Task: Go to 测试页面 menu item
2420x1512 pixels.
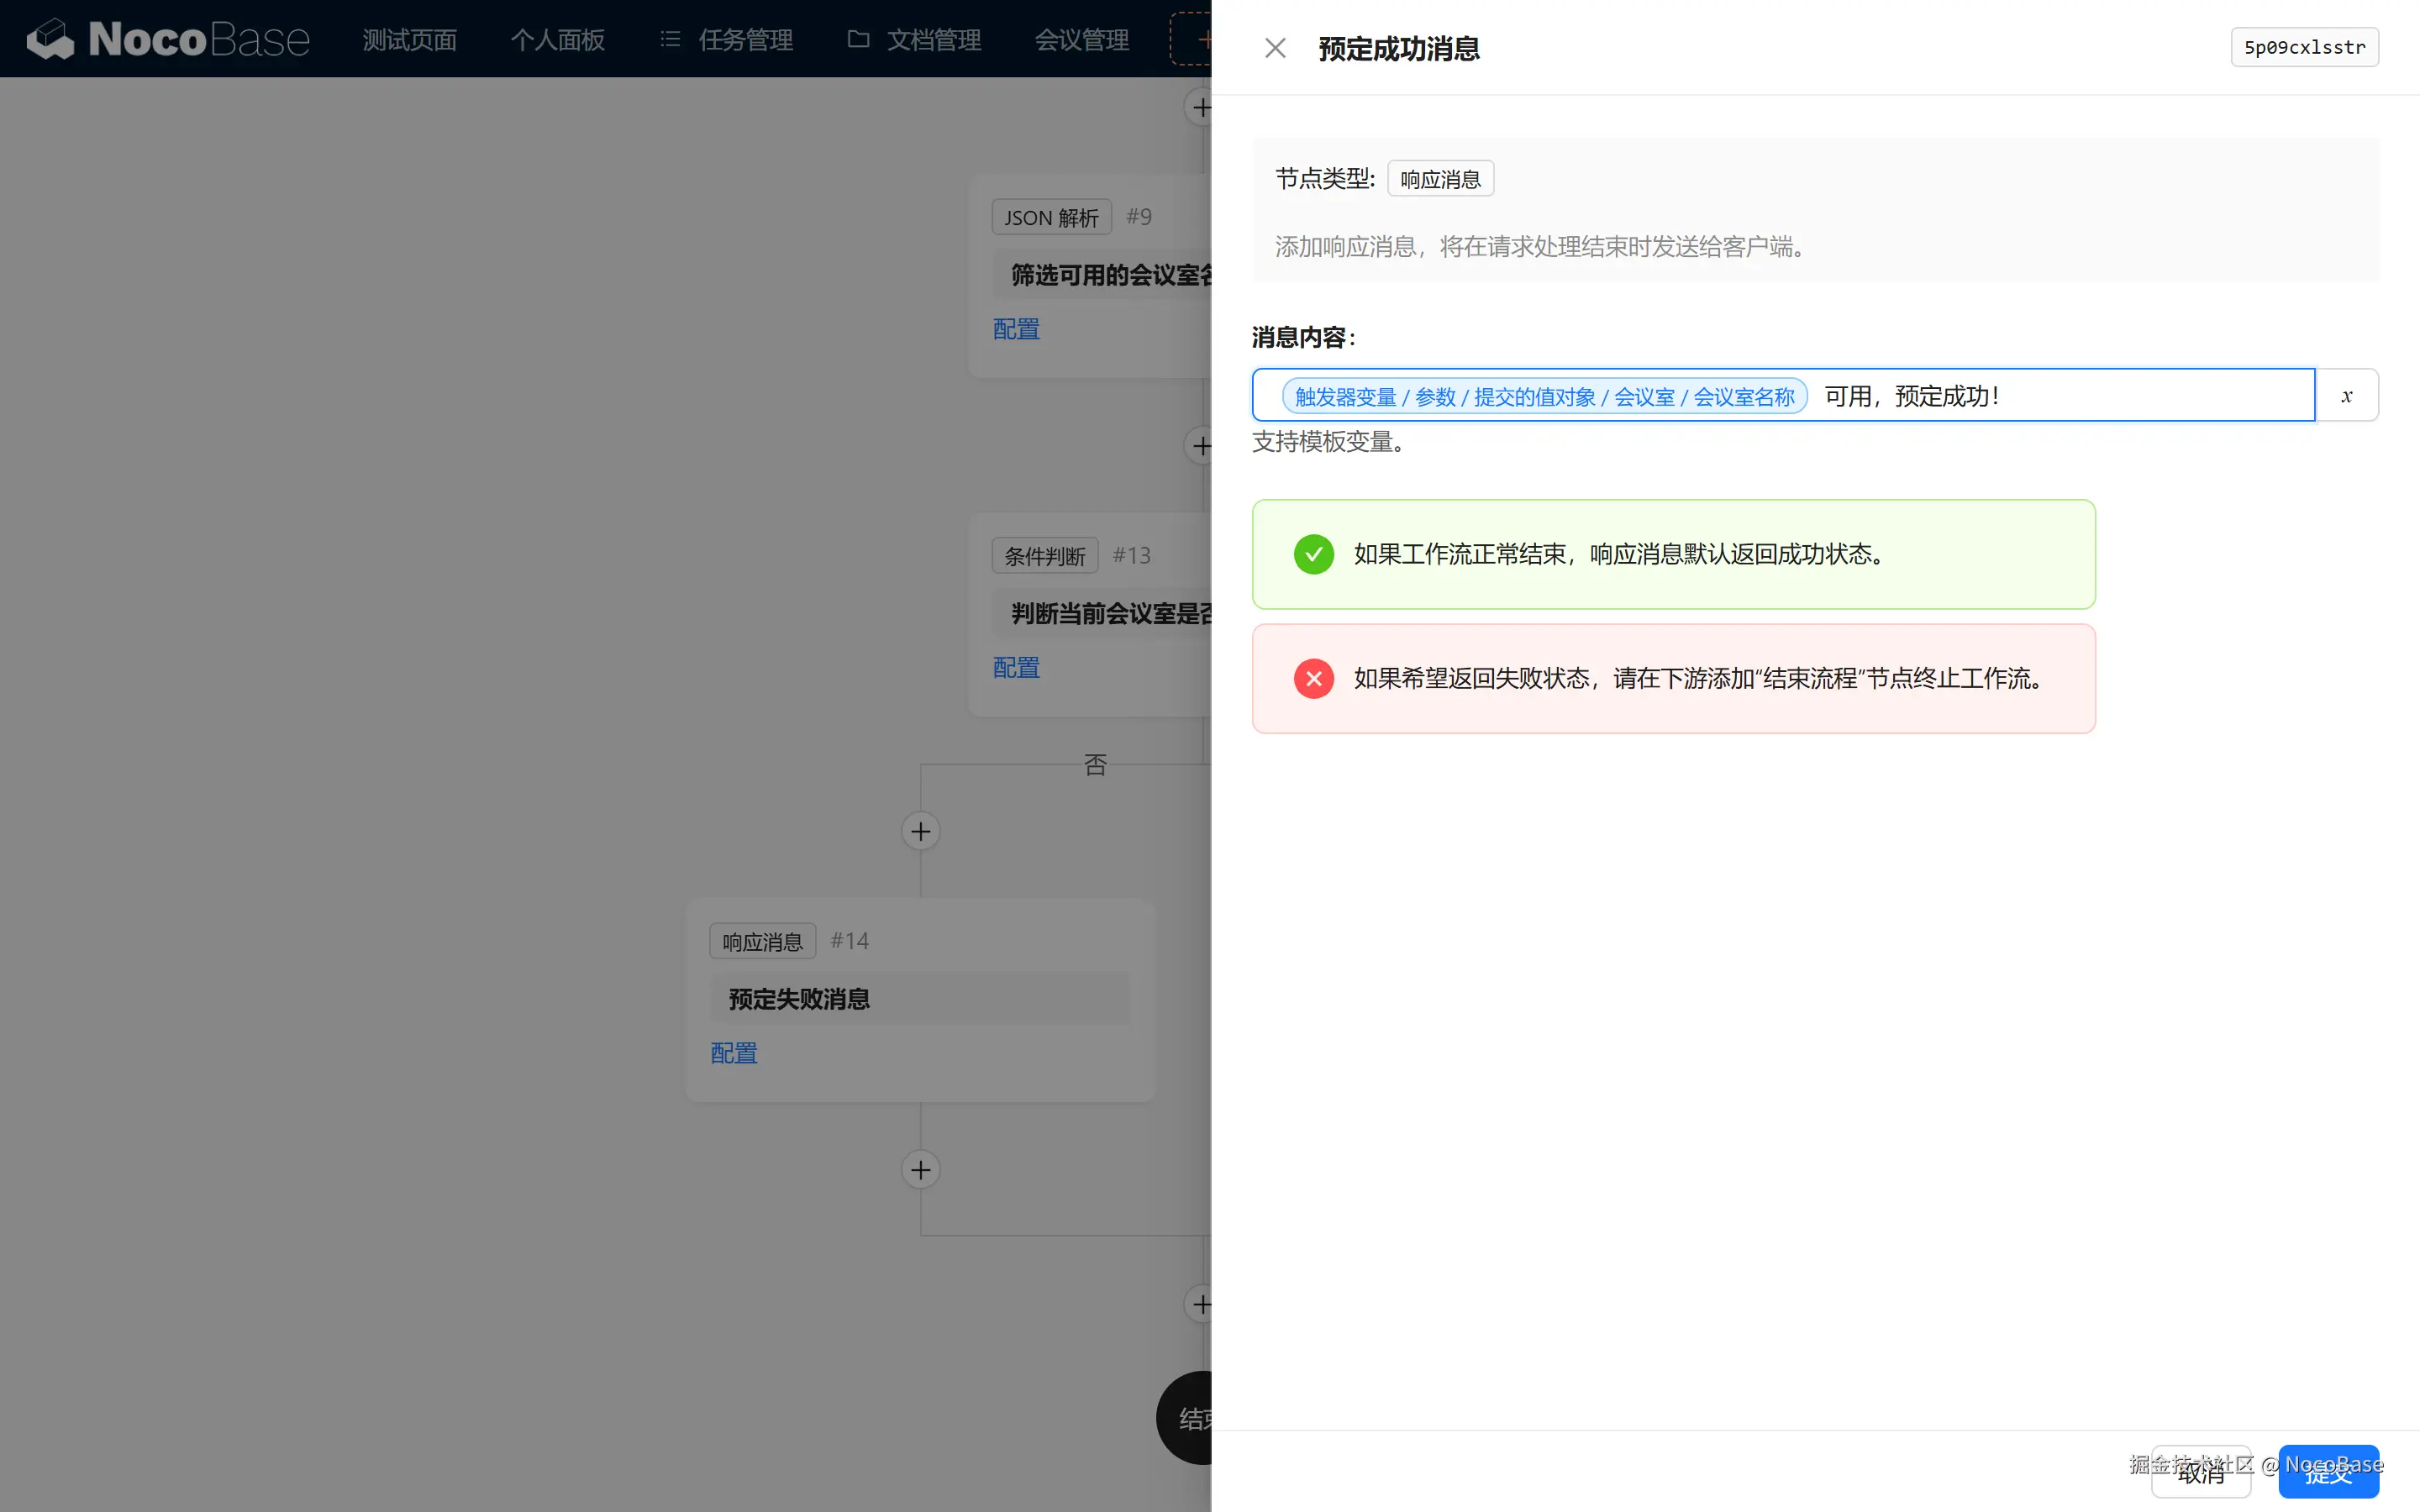Action: click(x=409, y=40)
